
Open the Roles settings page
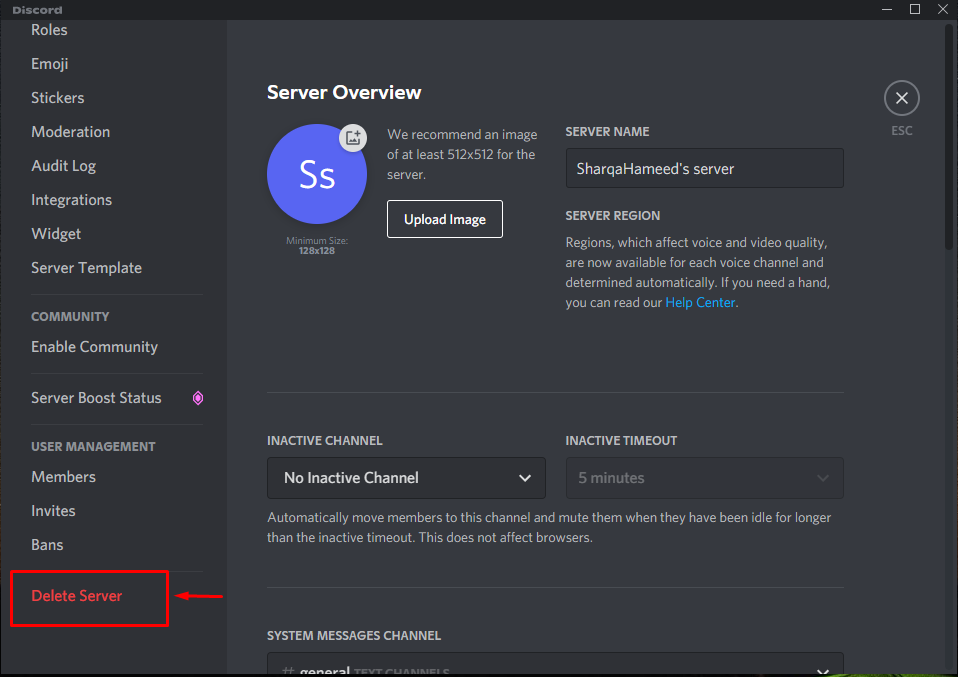tap(50, 30)
